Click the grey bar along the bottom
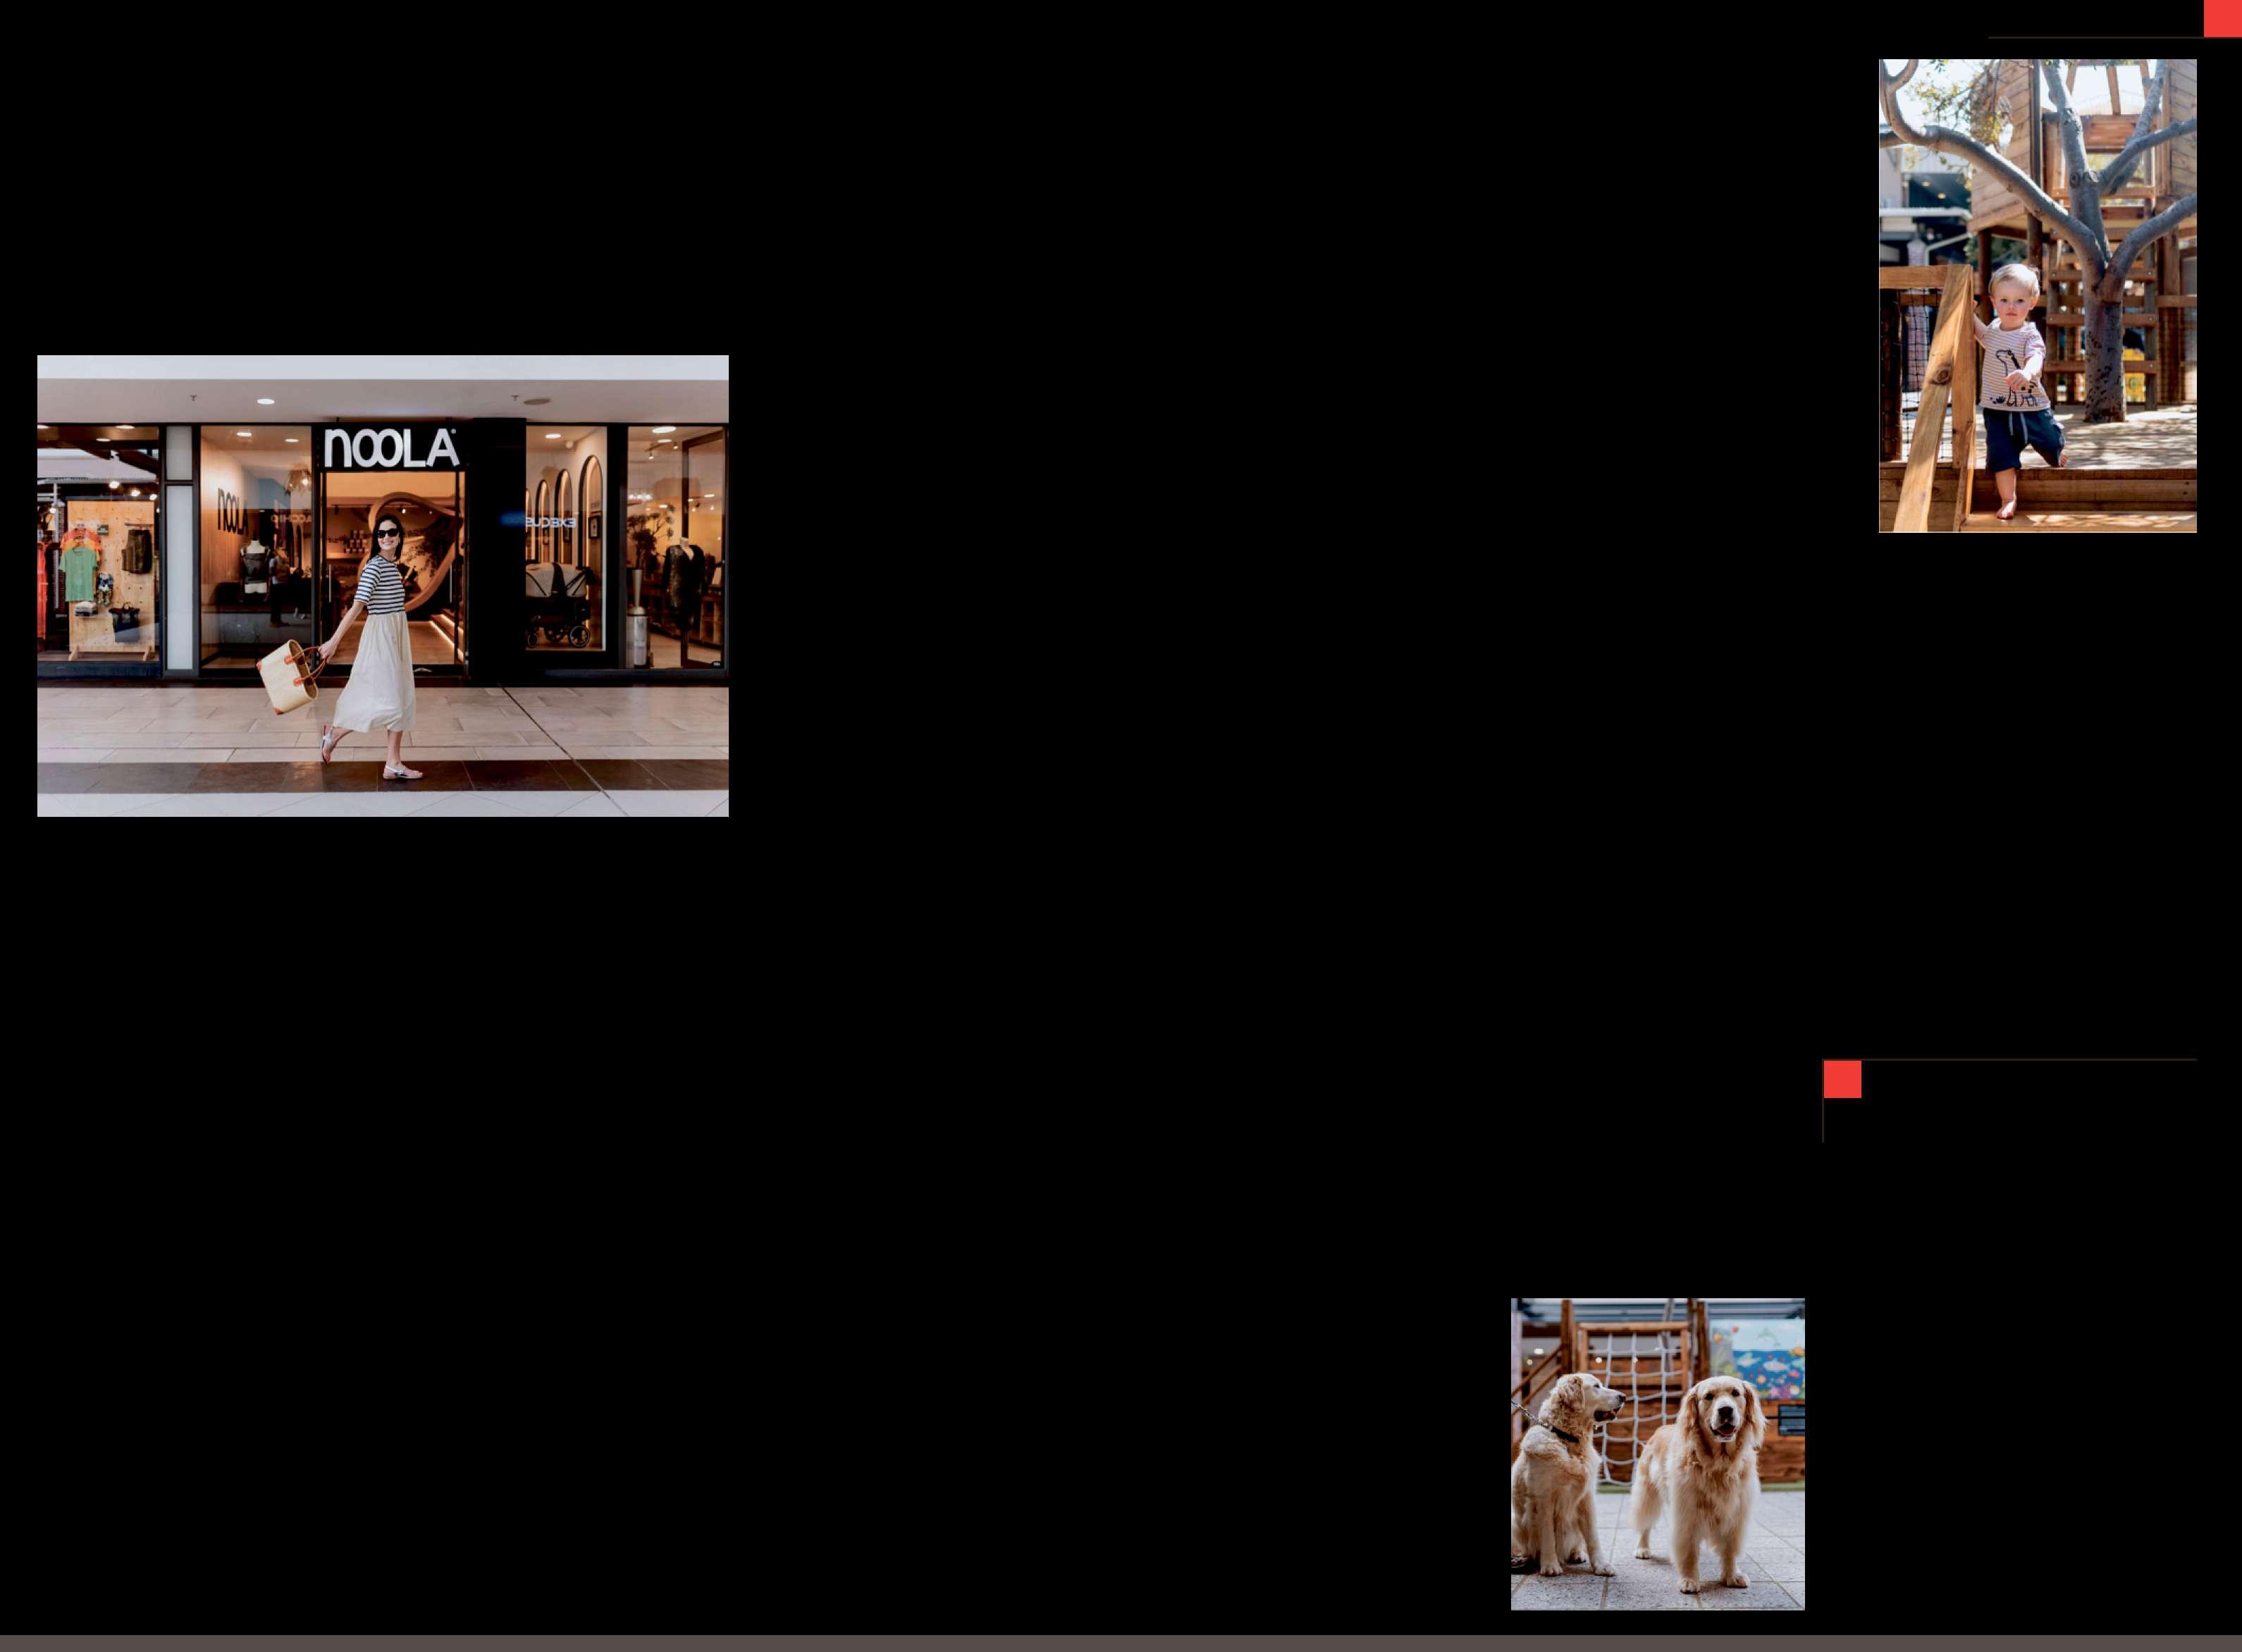Image resolution: width=2242 pixels, height=1652 pixels. click(1120, 1643)
